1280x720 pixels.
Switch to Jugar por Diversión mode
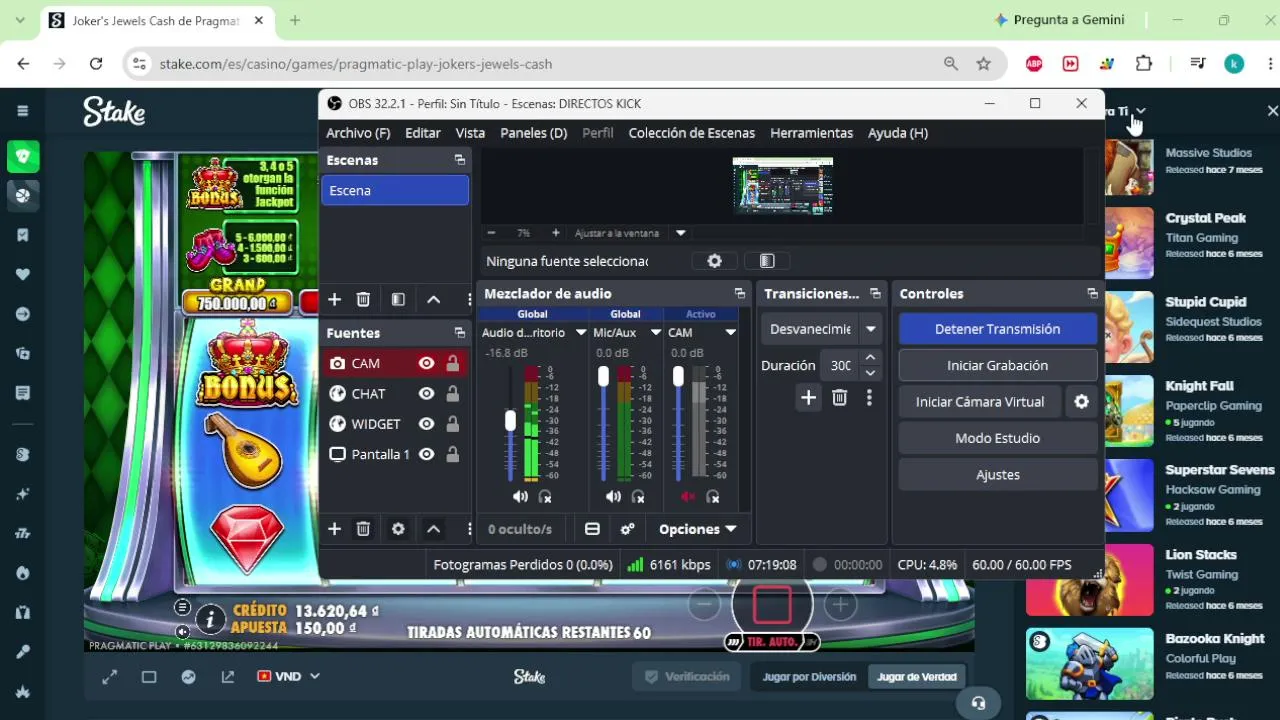810,677
